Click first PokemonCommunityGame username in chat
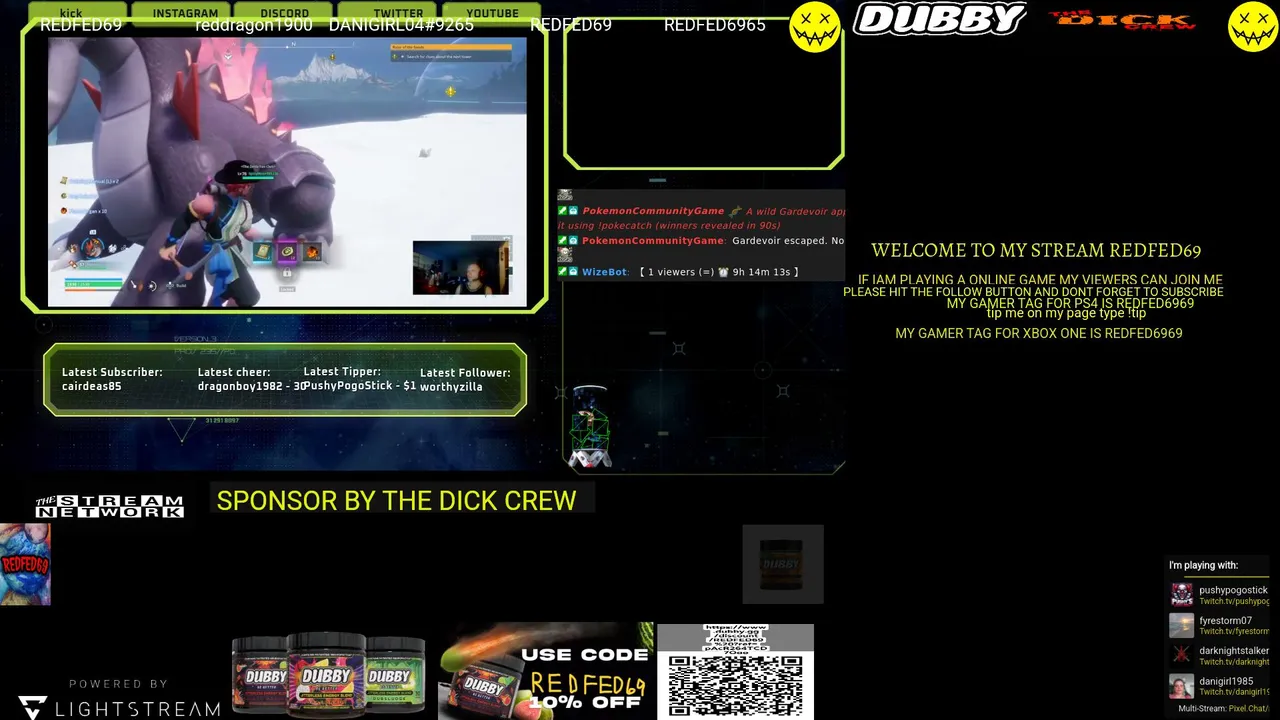The height and width of the screenshot is (720, 1280). point(653,211)
